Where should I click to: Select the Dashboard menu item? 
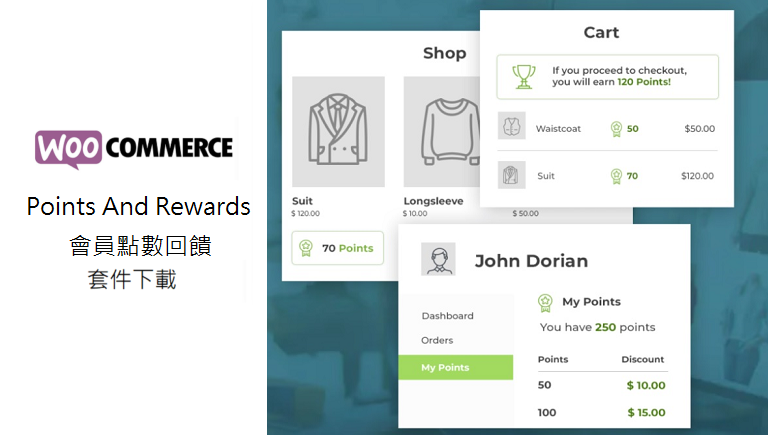point(447,316)
